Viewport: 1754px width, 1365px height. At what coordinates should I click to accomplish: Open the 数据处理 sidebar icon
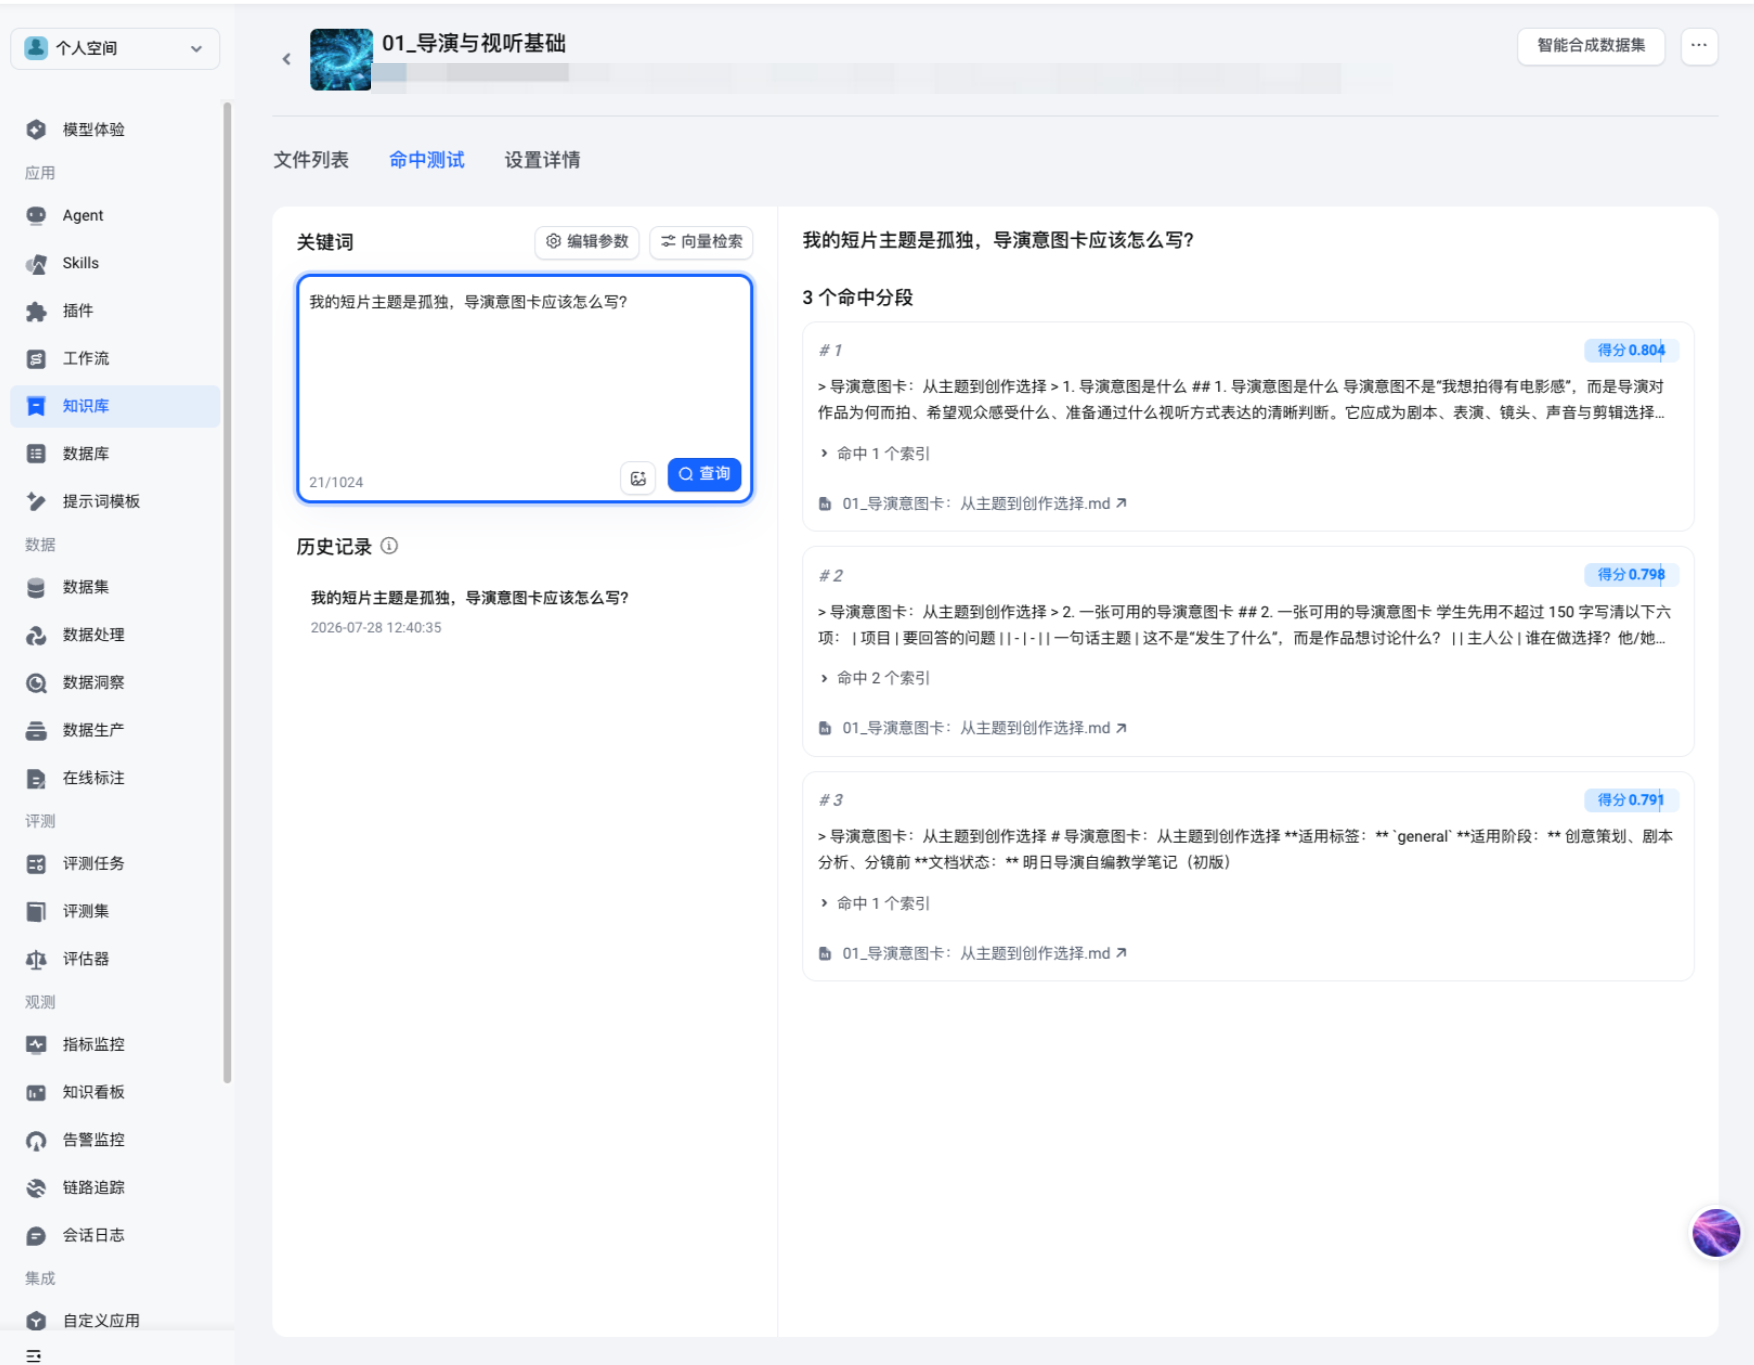(36, 635)
